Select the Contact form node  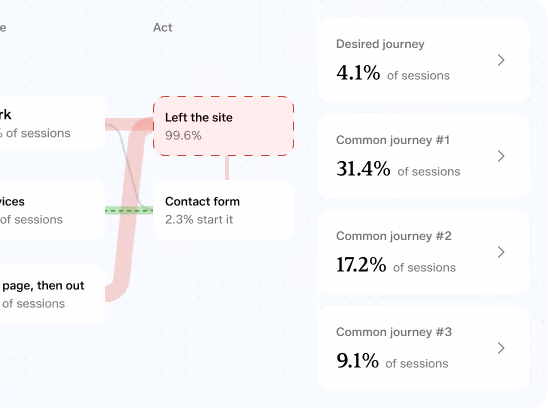[224, 210]
